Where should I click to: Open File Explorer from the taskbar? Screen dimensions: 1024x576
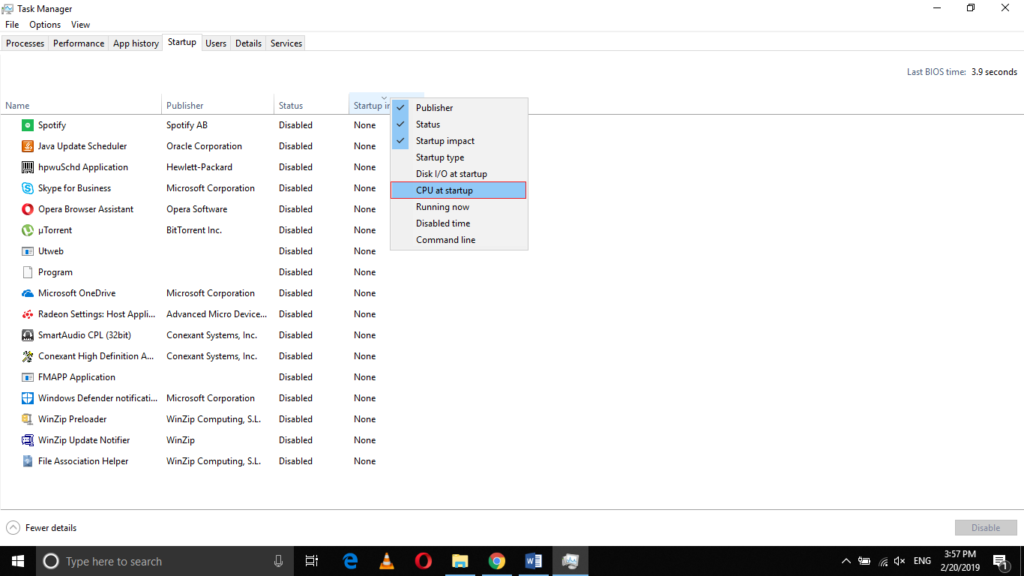pos(460,561)
